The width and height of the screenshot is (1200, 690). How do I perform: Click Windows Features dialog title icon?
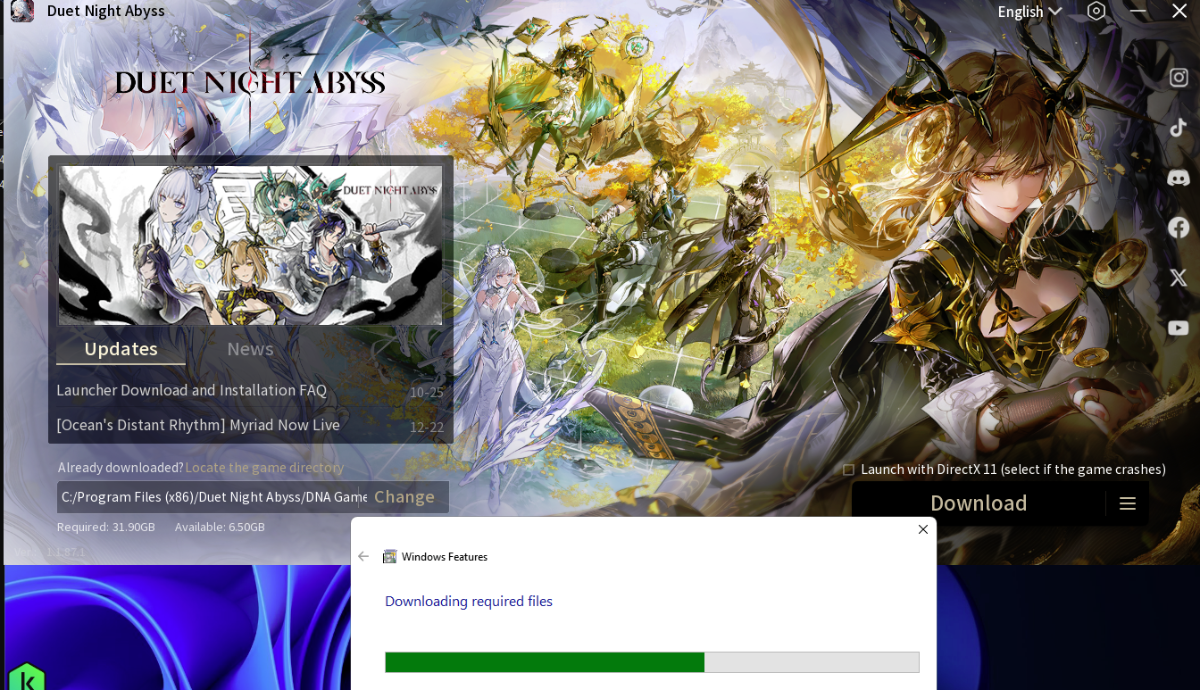pos(390,556)
